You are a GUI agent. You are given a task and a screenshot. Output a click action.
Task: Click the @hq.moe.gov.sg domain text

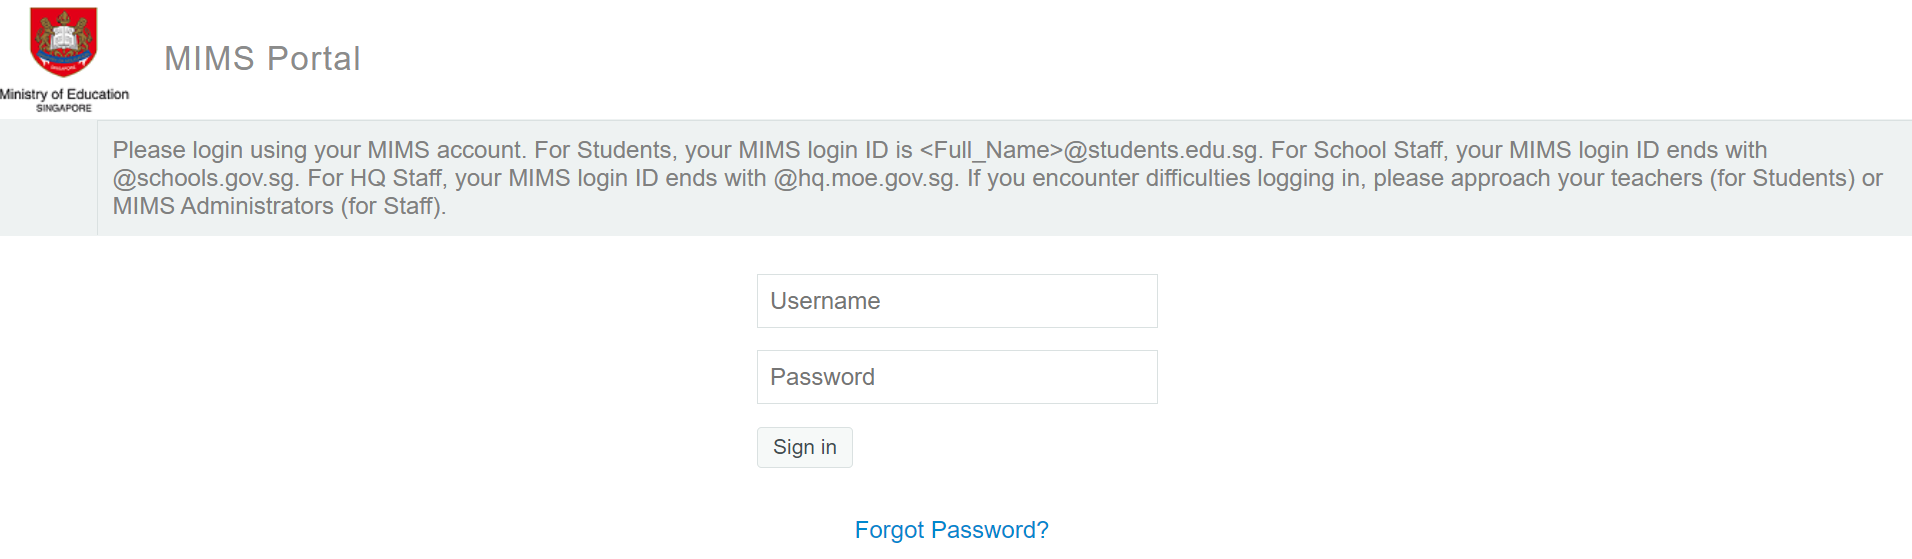tap(864, 178)
